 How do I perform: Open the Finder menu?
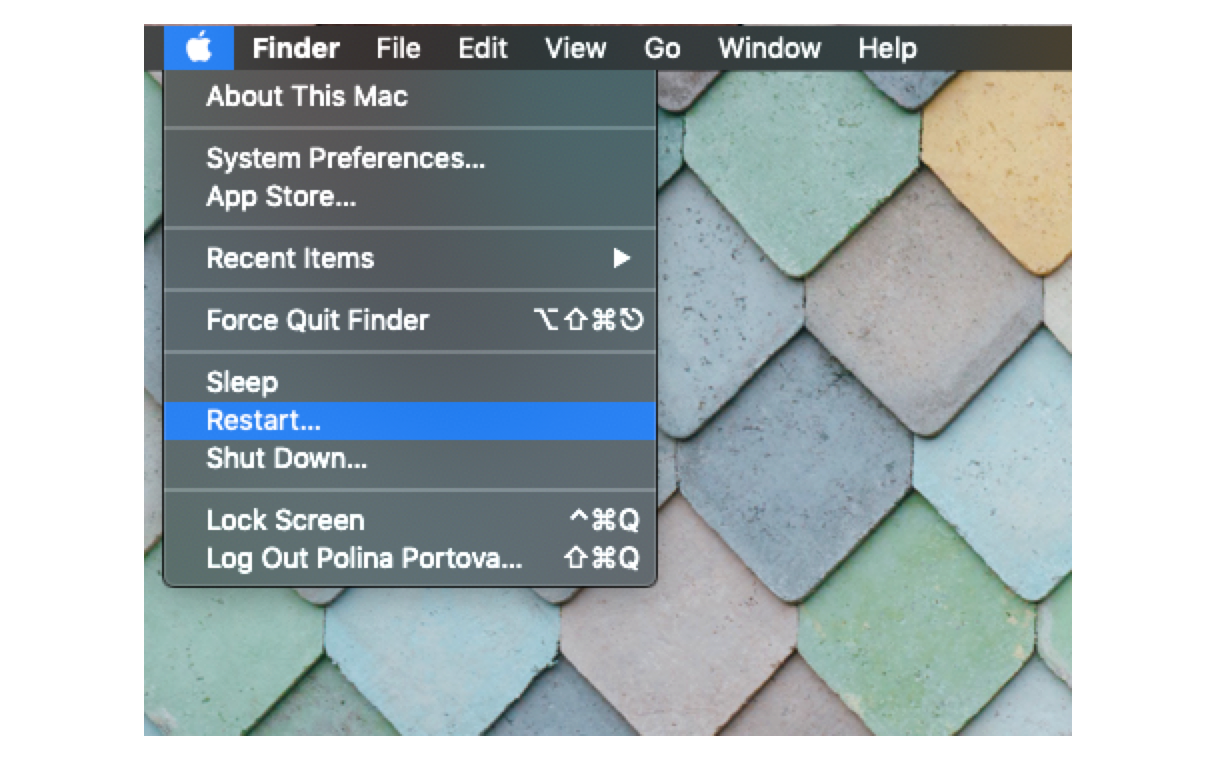[x=295, y=47]
